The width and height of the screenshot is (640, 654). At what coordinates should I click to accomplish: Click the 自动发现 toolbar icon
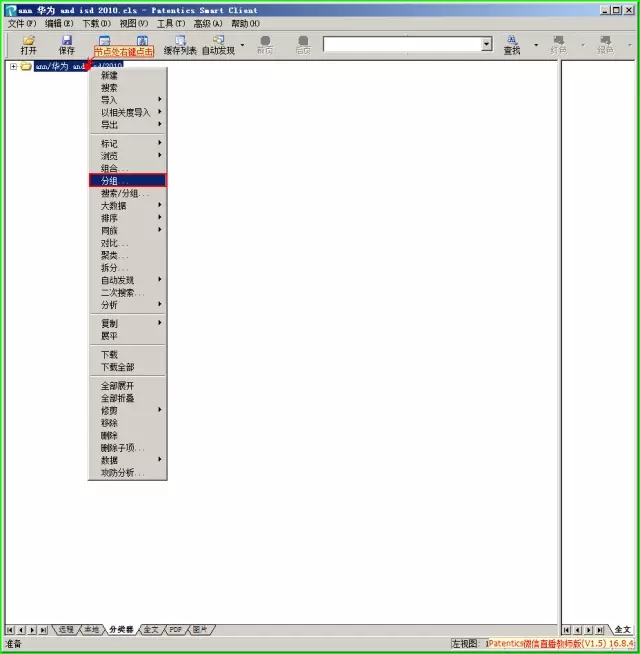pyautogui.click(x=218, y=44)
